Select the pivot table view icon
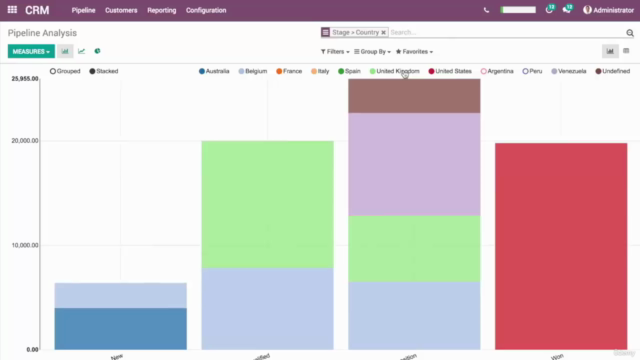The width and height of the screenshot is (640, 360). pyautogui.click(x=626, y=51)
